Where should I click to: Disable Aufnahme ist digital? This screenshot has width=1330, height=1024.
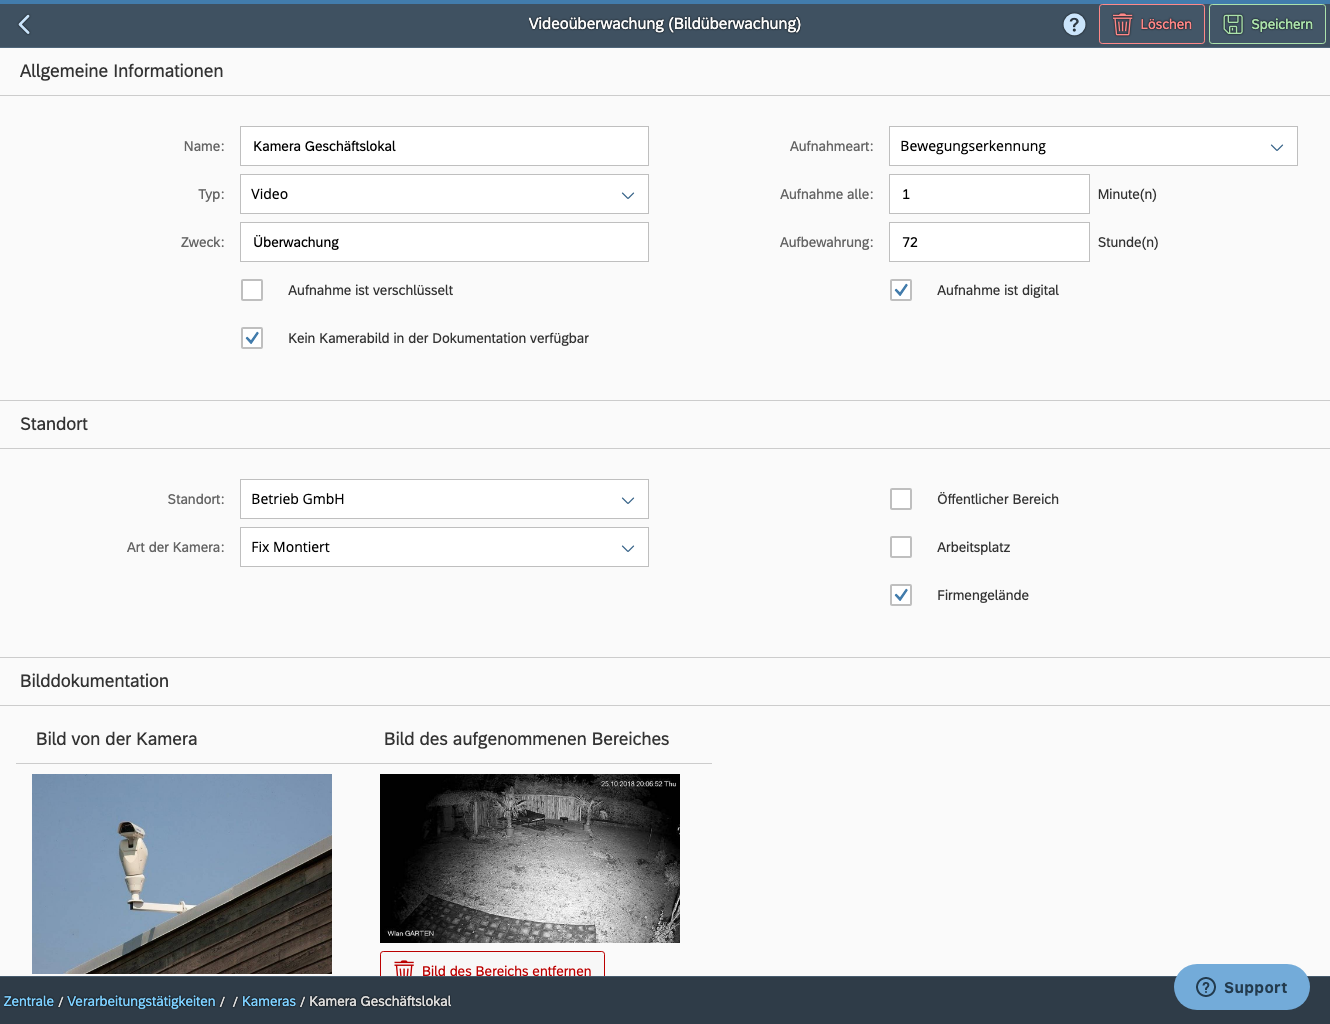click(901, 290)
